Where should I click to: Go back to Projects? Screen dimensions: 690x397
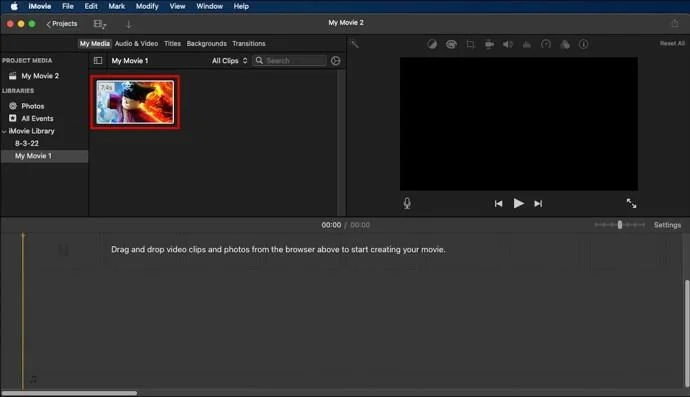62,24
